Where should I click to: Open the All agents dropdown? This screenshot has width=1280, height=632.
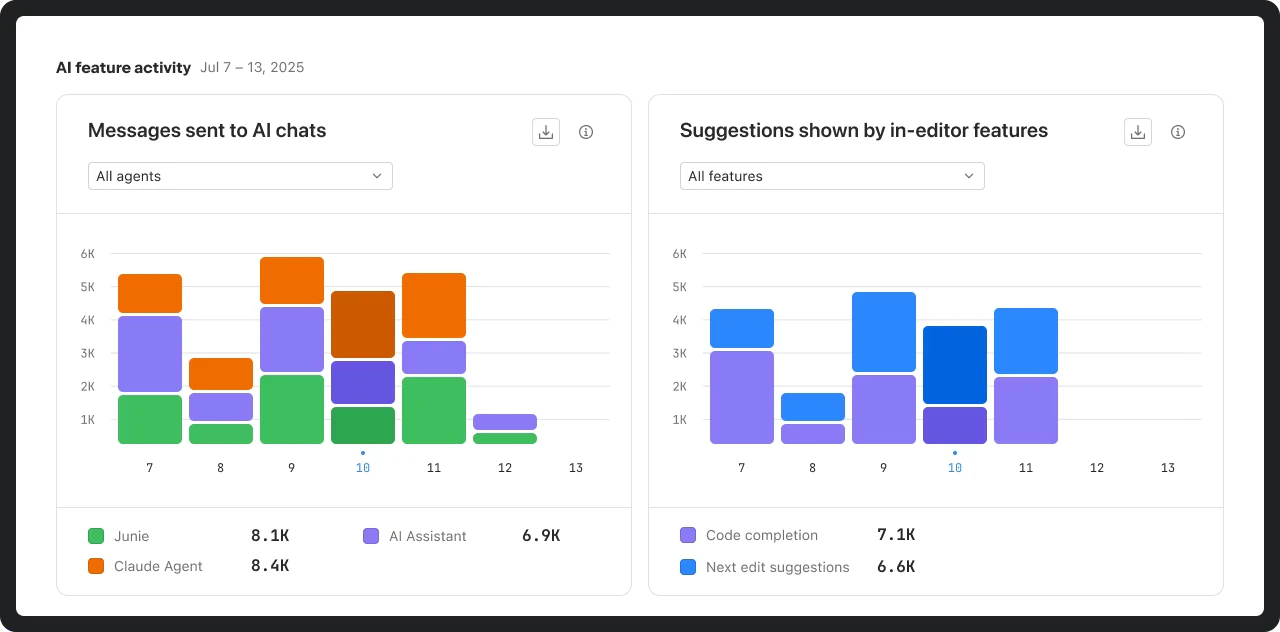point(240,176)
